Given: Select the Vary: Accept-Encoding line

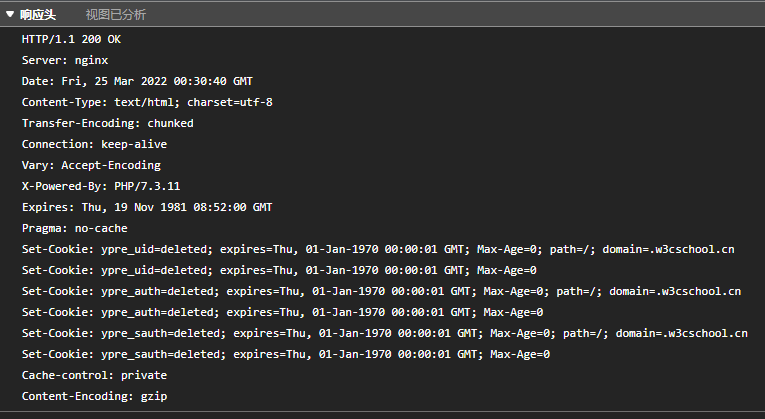Looking at the screenshot, I should click(91, 165).
